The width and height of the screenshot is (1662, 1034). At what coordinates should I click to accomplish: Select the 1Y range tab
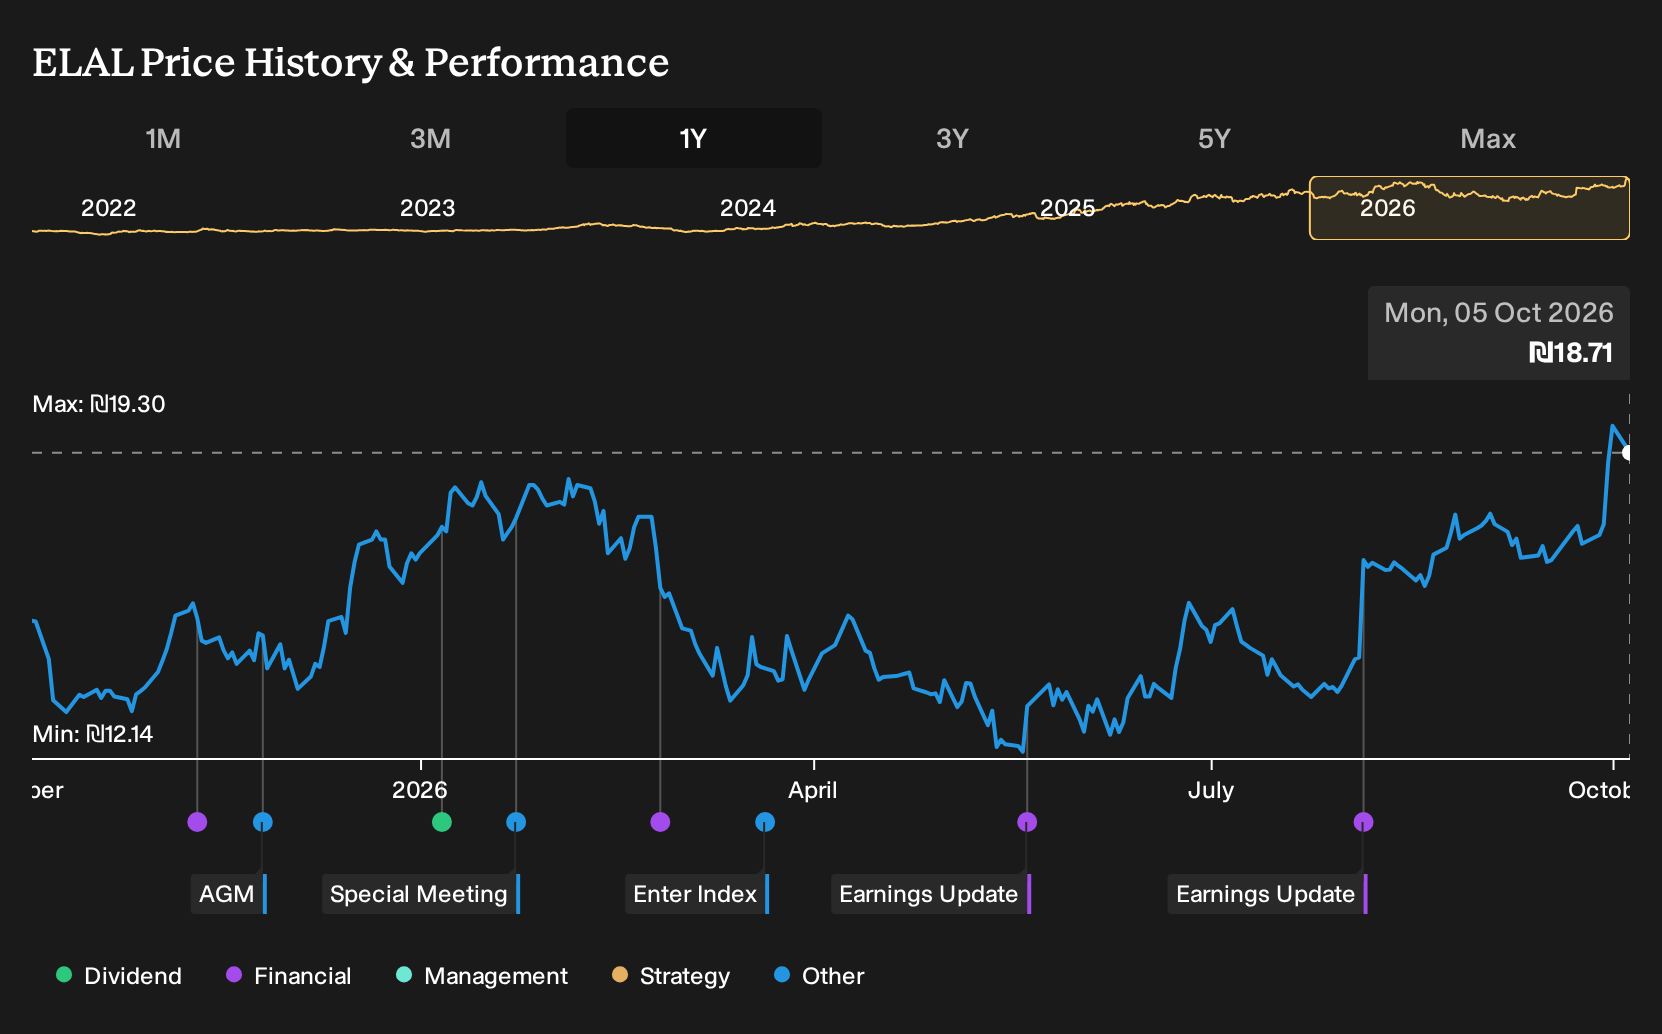click(x=693, y=138)
